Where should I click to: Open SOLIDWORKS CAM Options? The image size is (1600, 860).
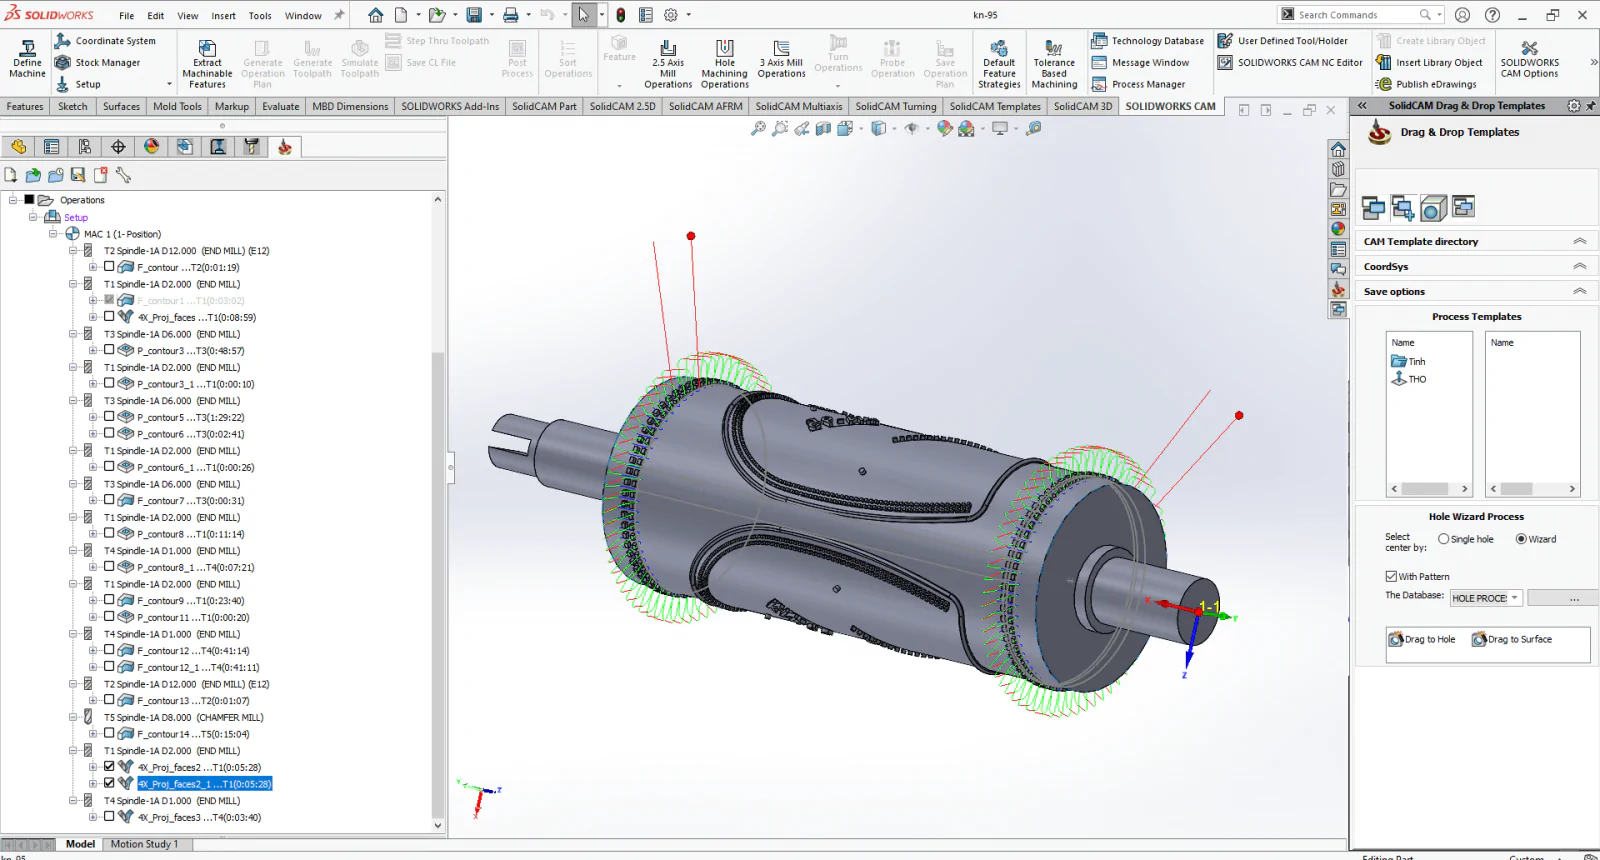pyautogui.click(x=1529, y=59)
